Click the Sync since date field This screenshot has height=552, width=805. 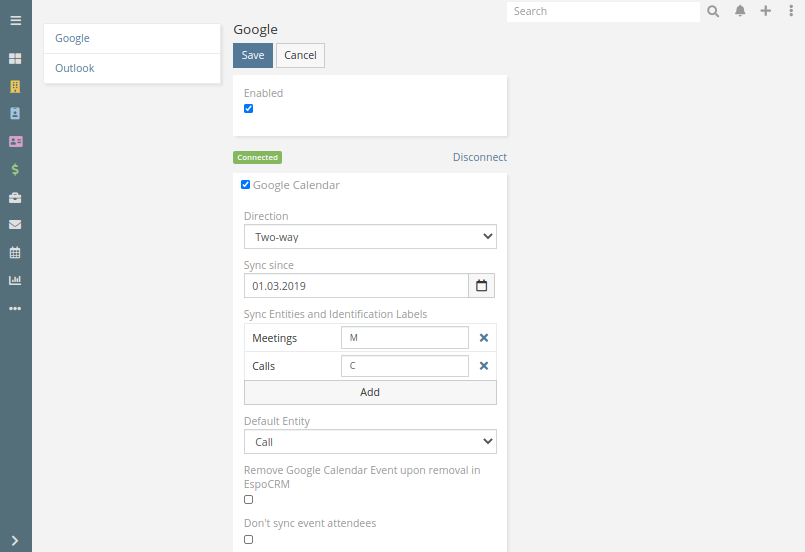[x=356, y=285]
